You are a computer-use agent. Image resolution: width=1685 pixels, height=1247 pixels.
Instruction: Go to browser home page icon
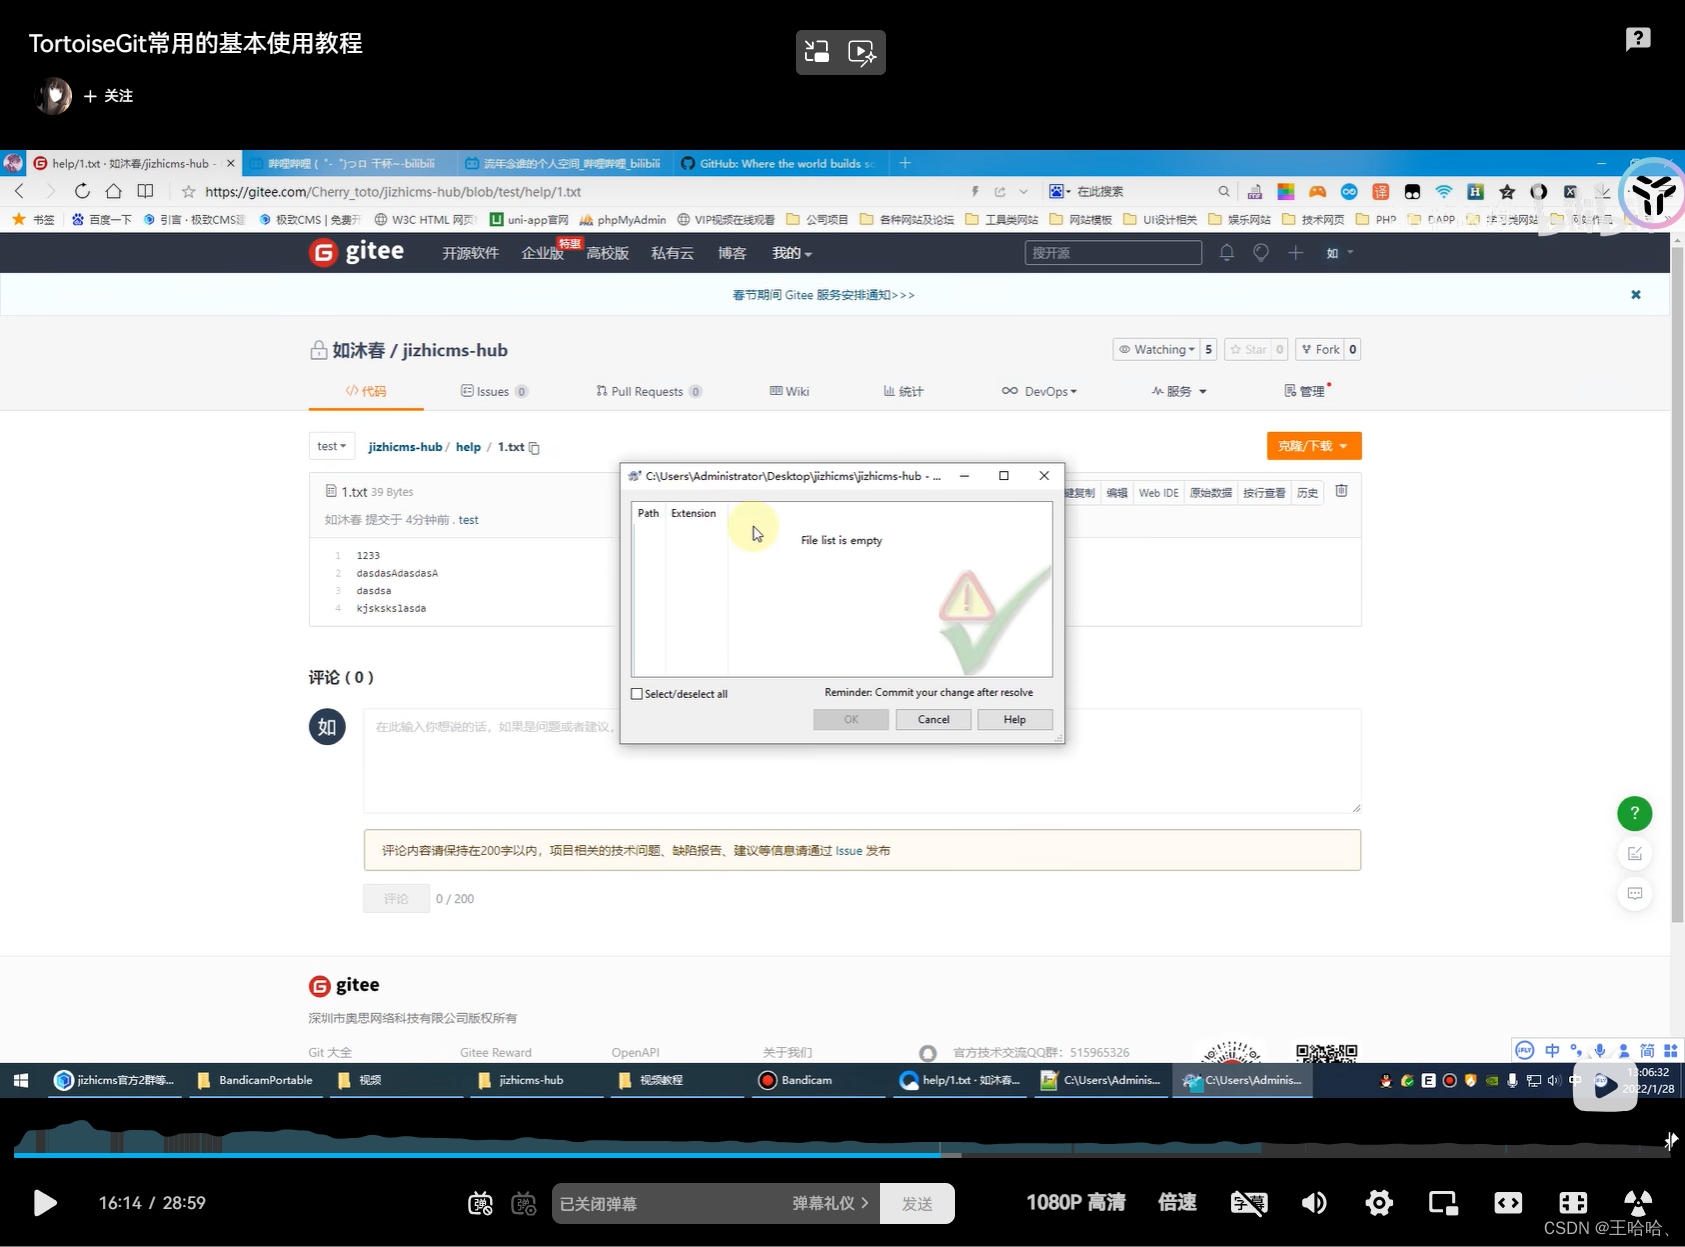pyautogui.click(x=113, y=191)
